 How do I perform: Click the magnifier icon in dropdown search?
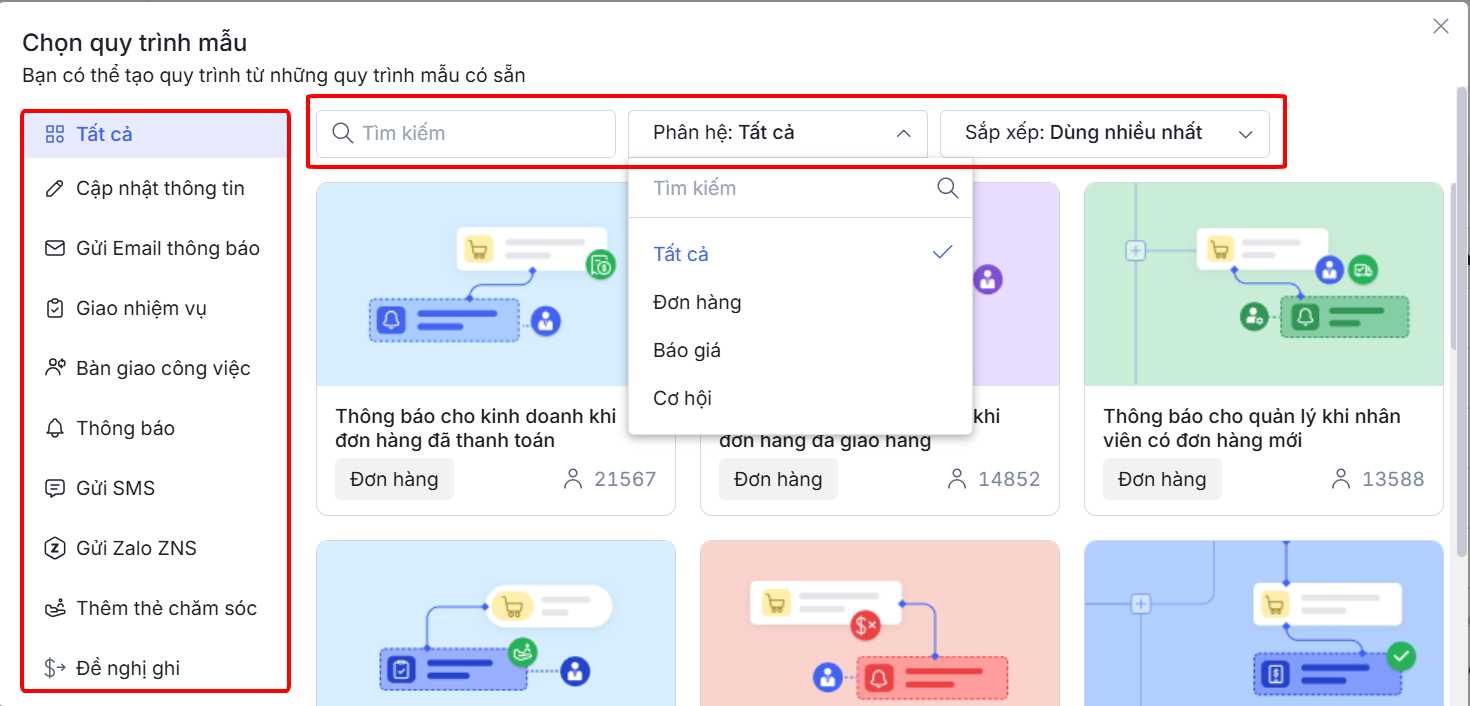[x=947, y=189]
